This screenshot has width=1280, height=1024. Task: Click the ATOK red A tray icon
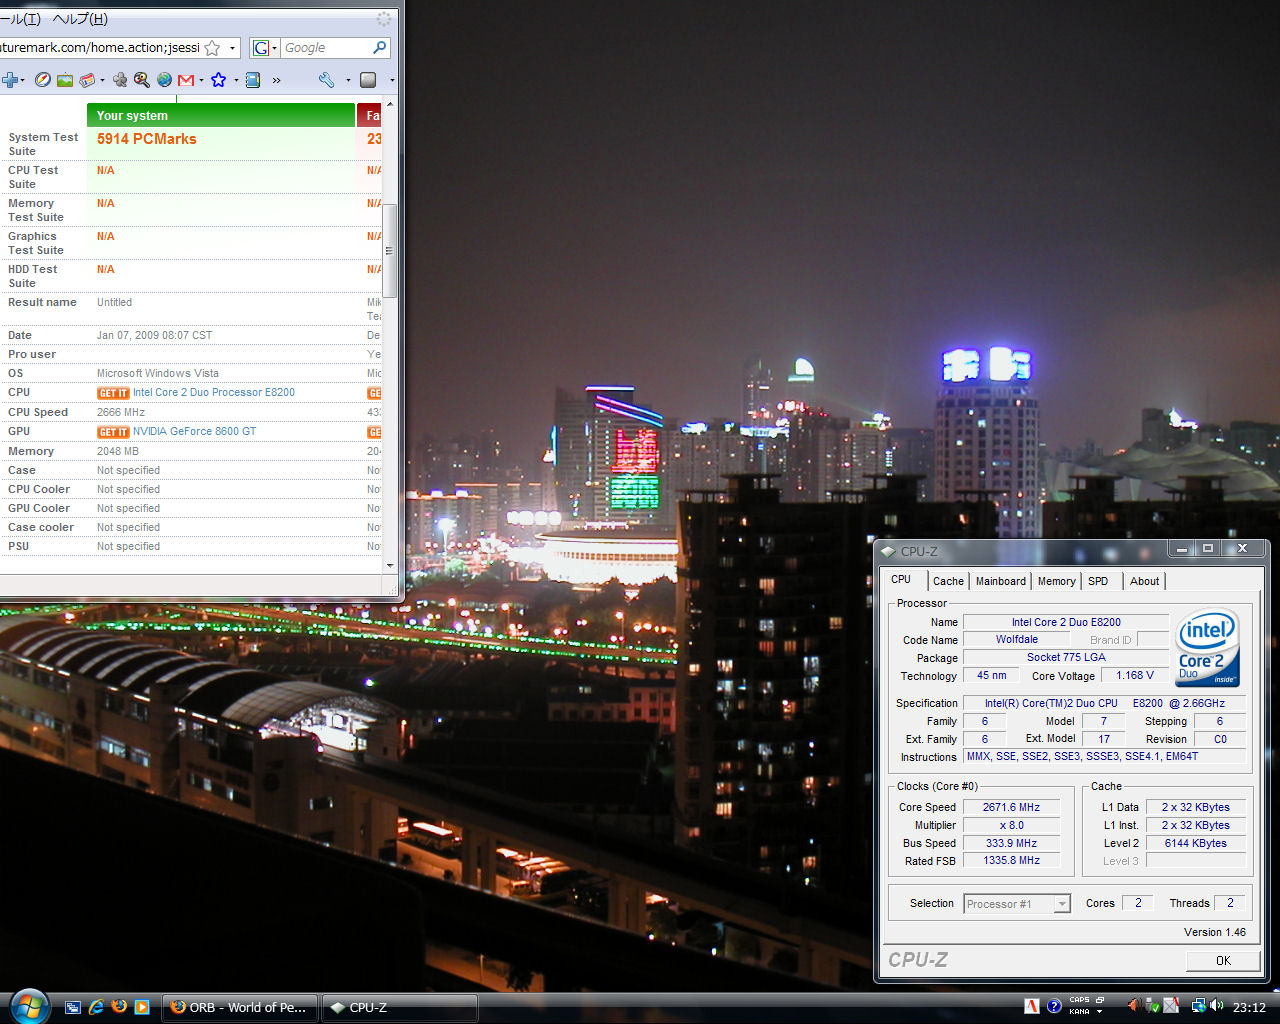click(1032, 1006)
